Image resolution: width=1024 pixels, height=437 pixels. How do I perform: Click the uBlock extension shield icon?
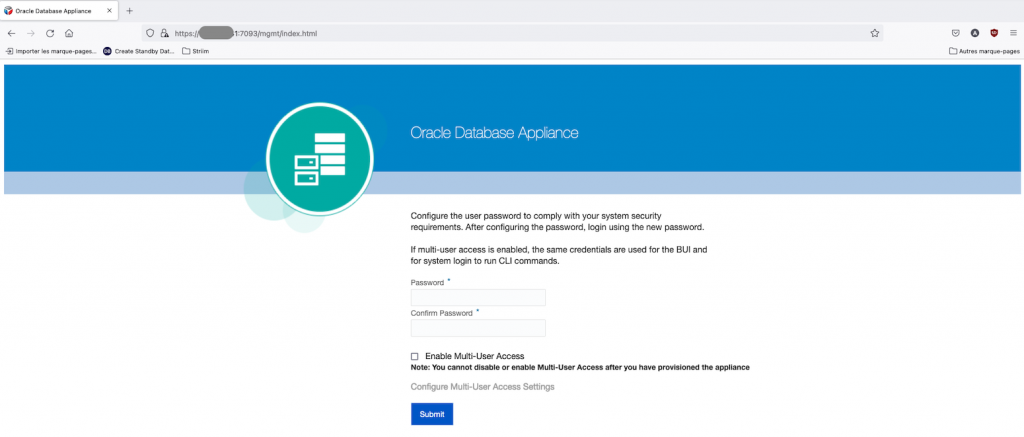pos(994,33)
